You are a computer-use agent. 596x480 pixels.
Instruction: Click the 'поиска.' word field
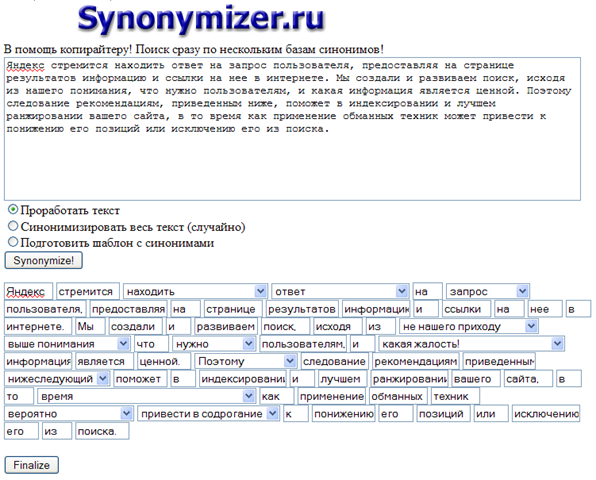(x=102, y=431)
